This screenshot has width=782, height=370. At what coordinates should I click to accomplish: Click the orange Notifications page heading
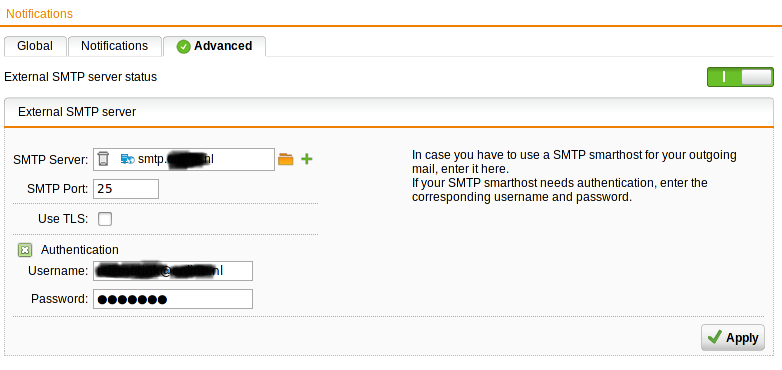coord(39,13)
